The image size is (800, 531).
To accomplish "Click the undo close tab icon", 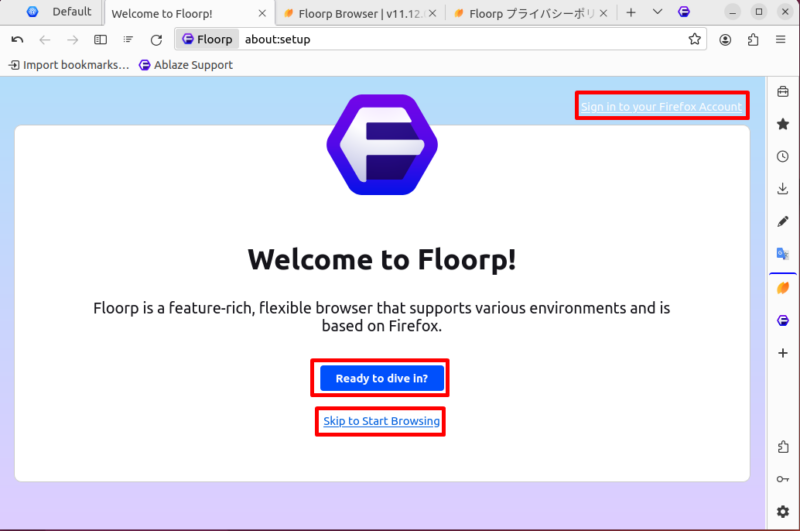I will click(17, 39).
